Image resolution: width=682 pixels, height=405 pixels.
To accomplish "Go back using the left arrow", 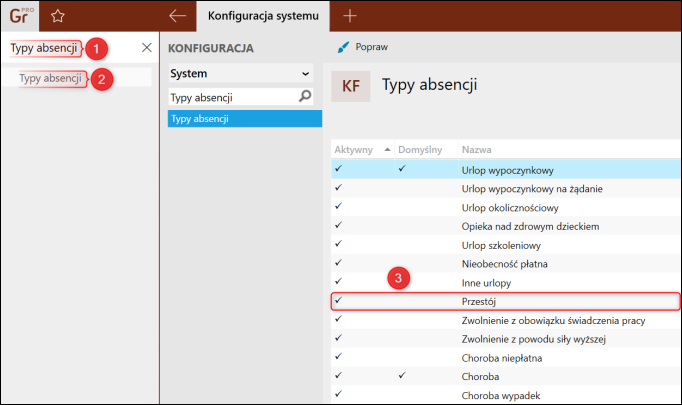I will click(x=177, y=16).
